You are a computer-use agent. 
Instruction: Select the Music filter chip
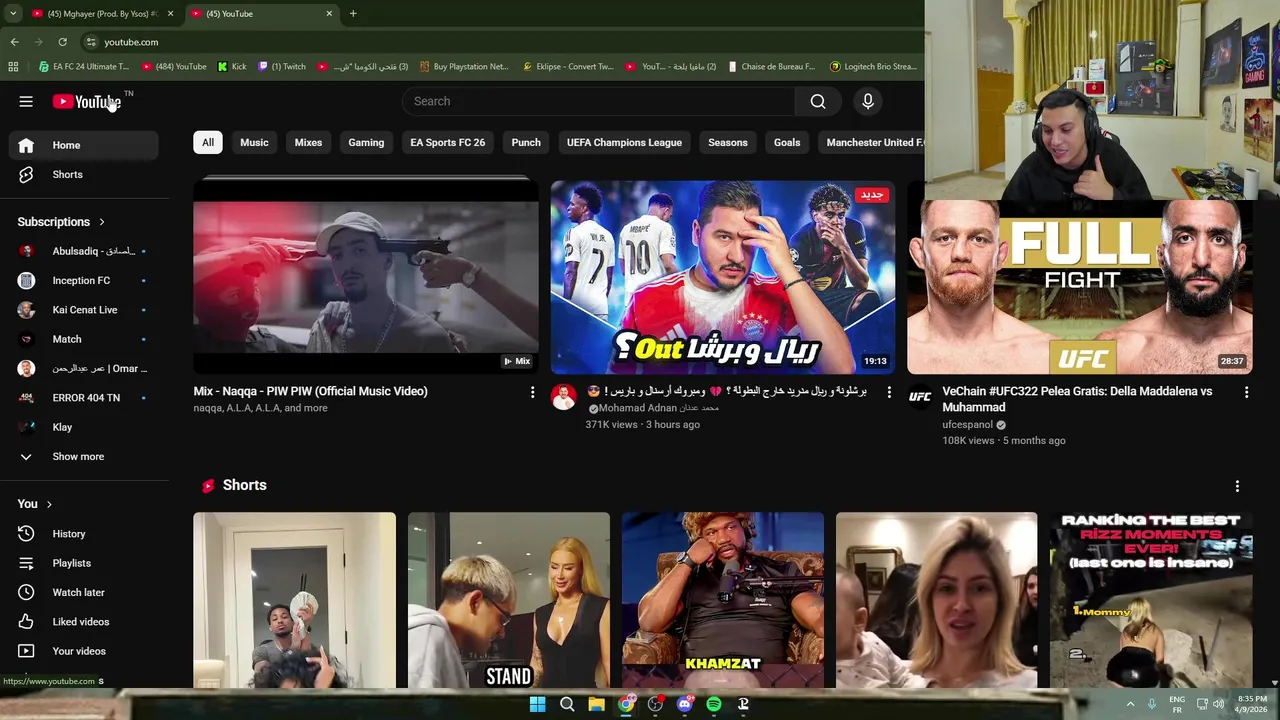click(254, 142)
